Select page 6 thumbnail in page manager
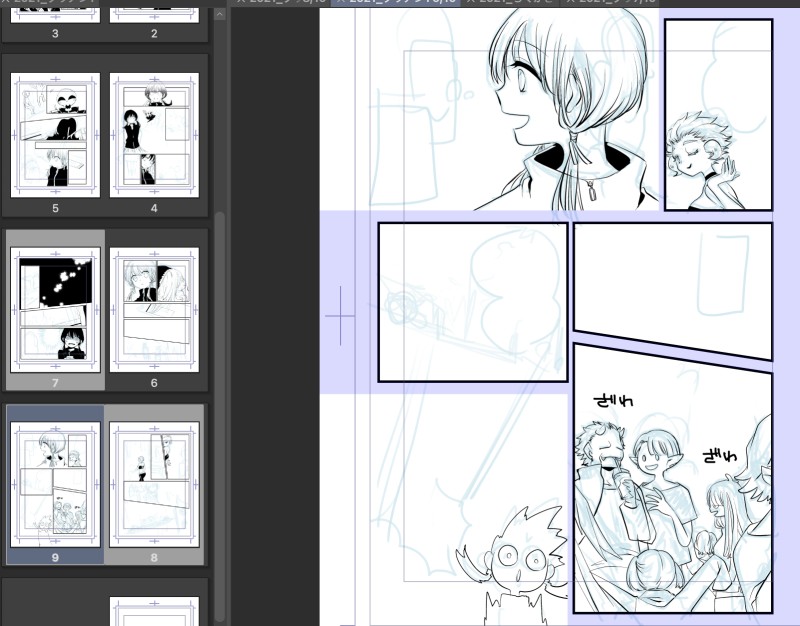 [154, 310]
